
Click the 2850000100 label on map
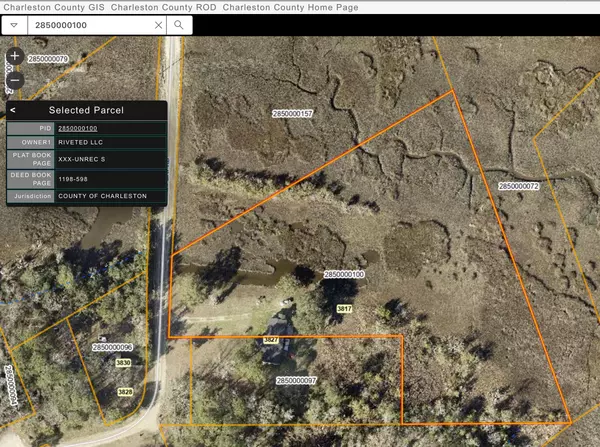(345, 273)
